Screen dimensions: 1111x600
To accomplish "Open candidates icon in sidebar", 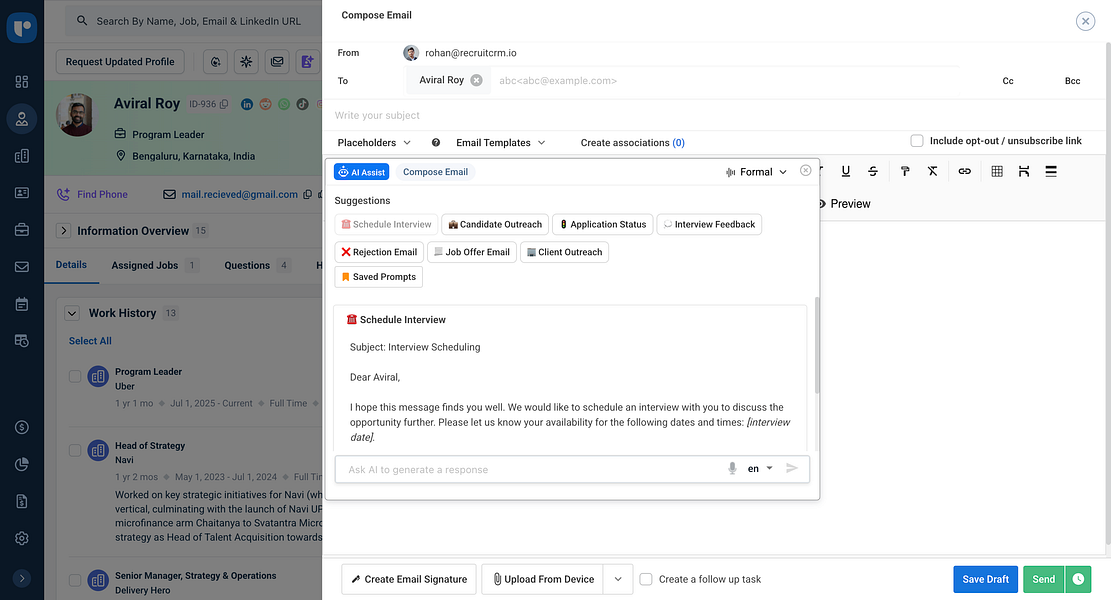I will coord(22,119).
